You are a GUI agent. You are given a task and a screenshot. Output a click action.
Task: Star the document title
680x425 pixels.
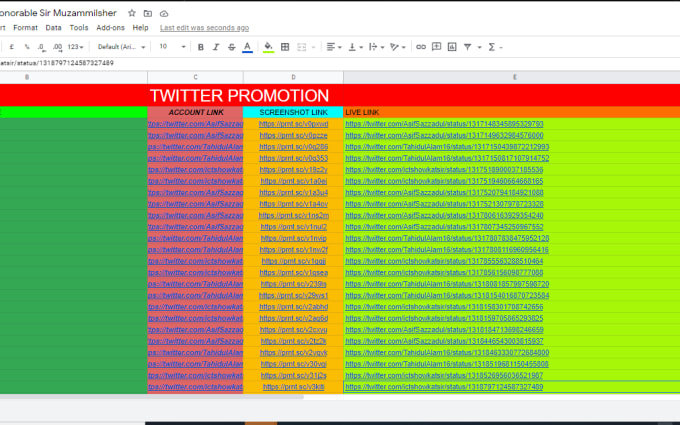tap(132, 13)
